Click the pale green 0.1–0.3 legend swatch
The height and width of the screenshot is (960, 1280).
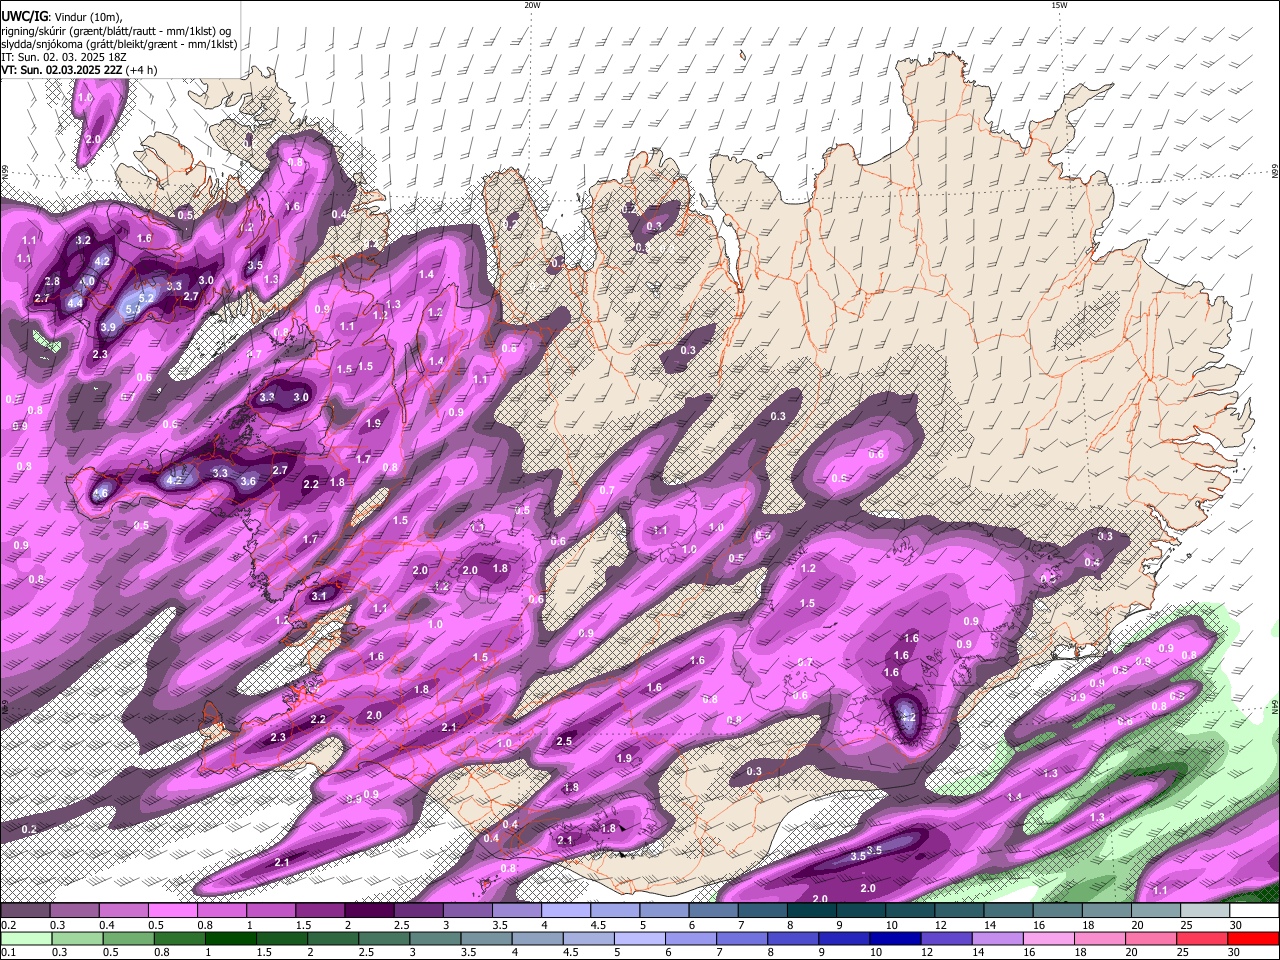pos(25,938)
